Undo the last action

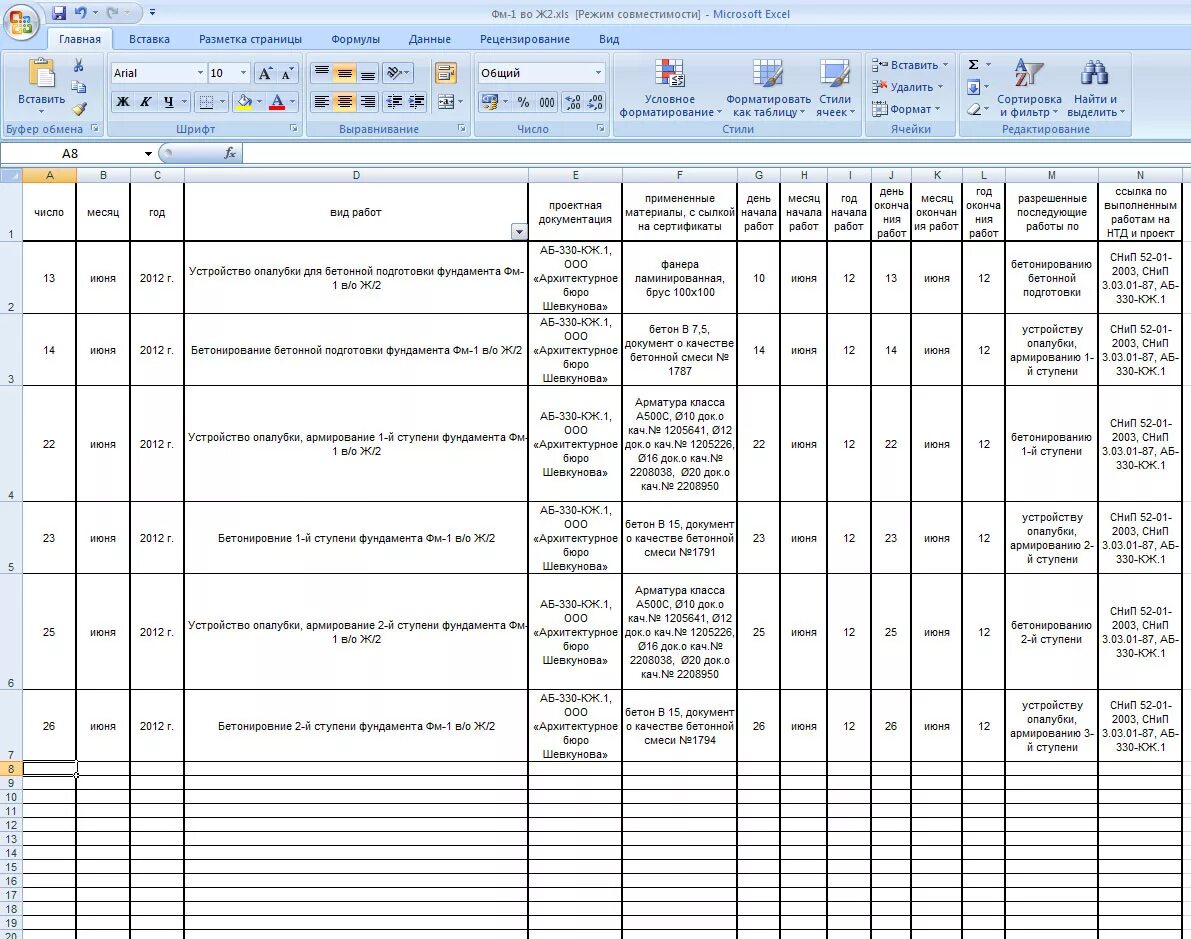81,13
